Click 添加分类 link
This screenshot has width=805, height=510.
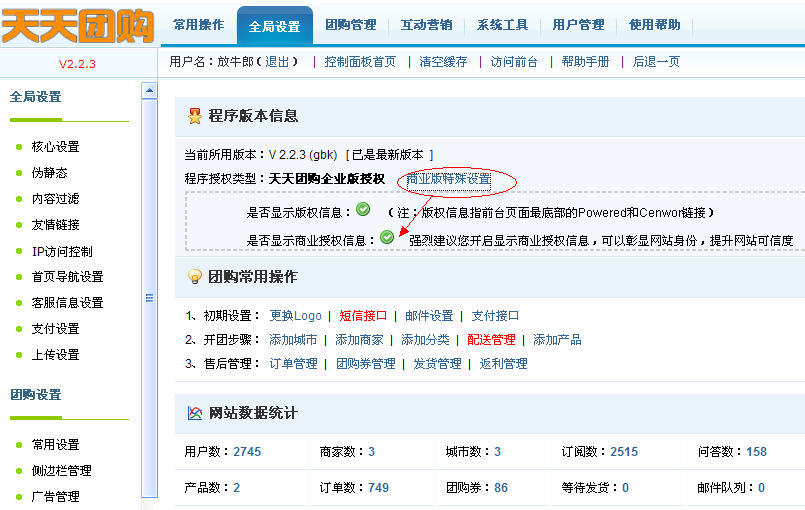tap(425, 340)
